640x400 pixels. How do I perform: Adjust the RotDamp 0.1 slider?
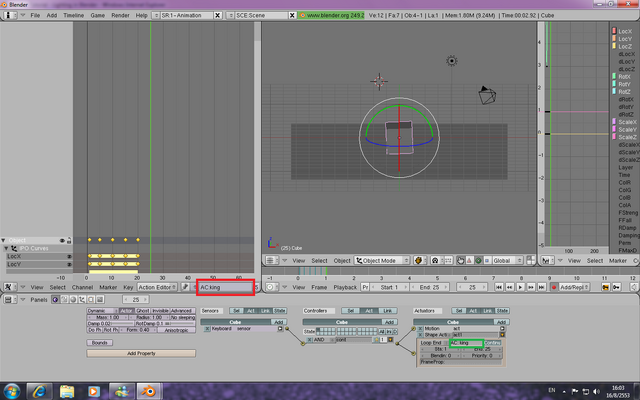[165, 324]
